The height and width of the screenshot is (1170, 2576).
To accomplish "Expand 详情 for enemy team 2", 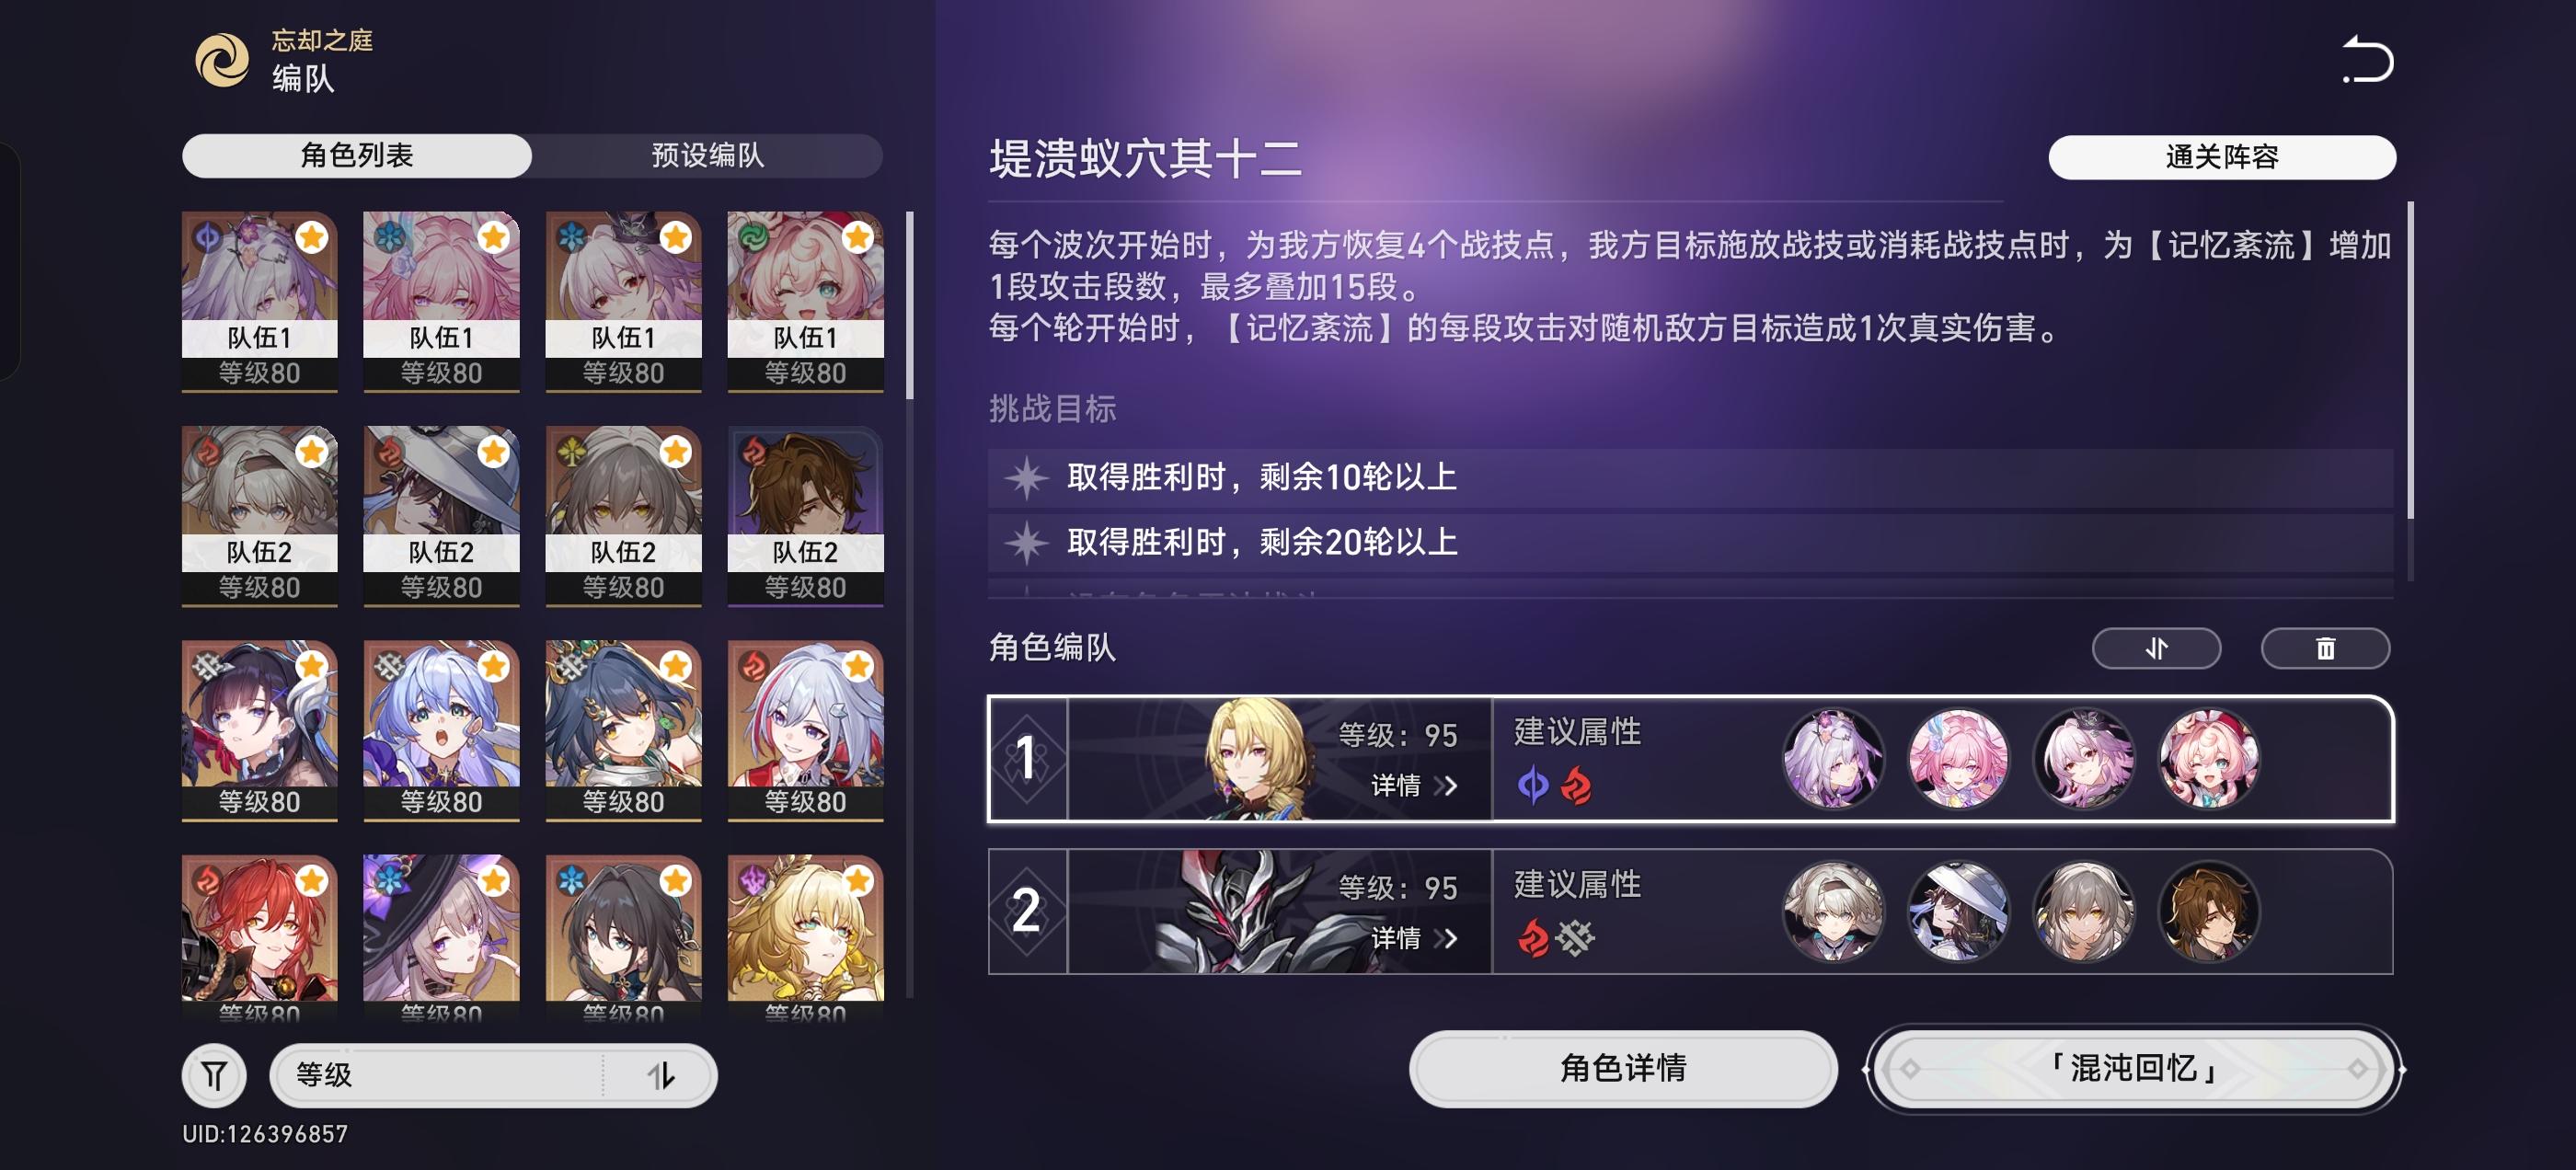I will [1413, 938].
